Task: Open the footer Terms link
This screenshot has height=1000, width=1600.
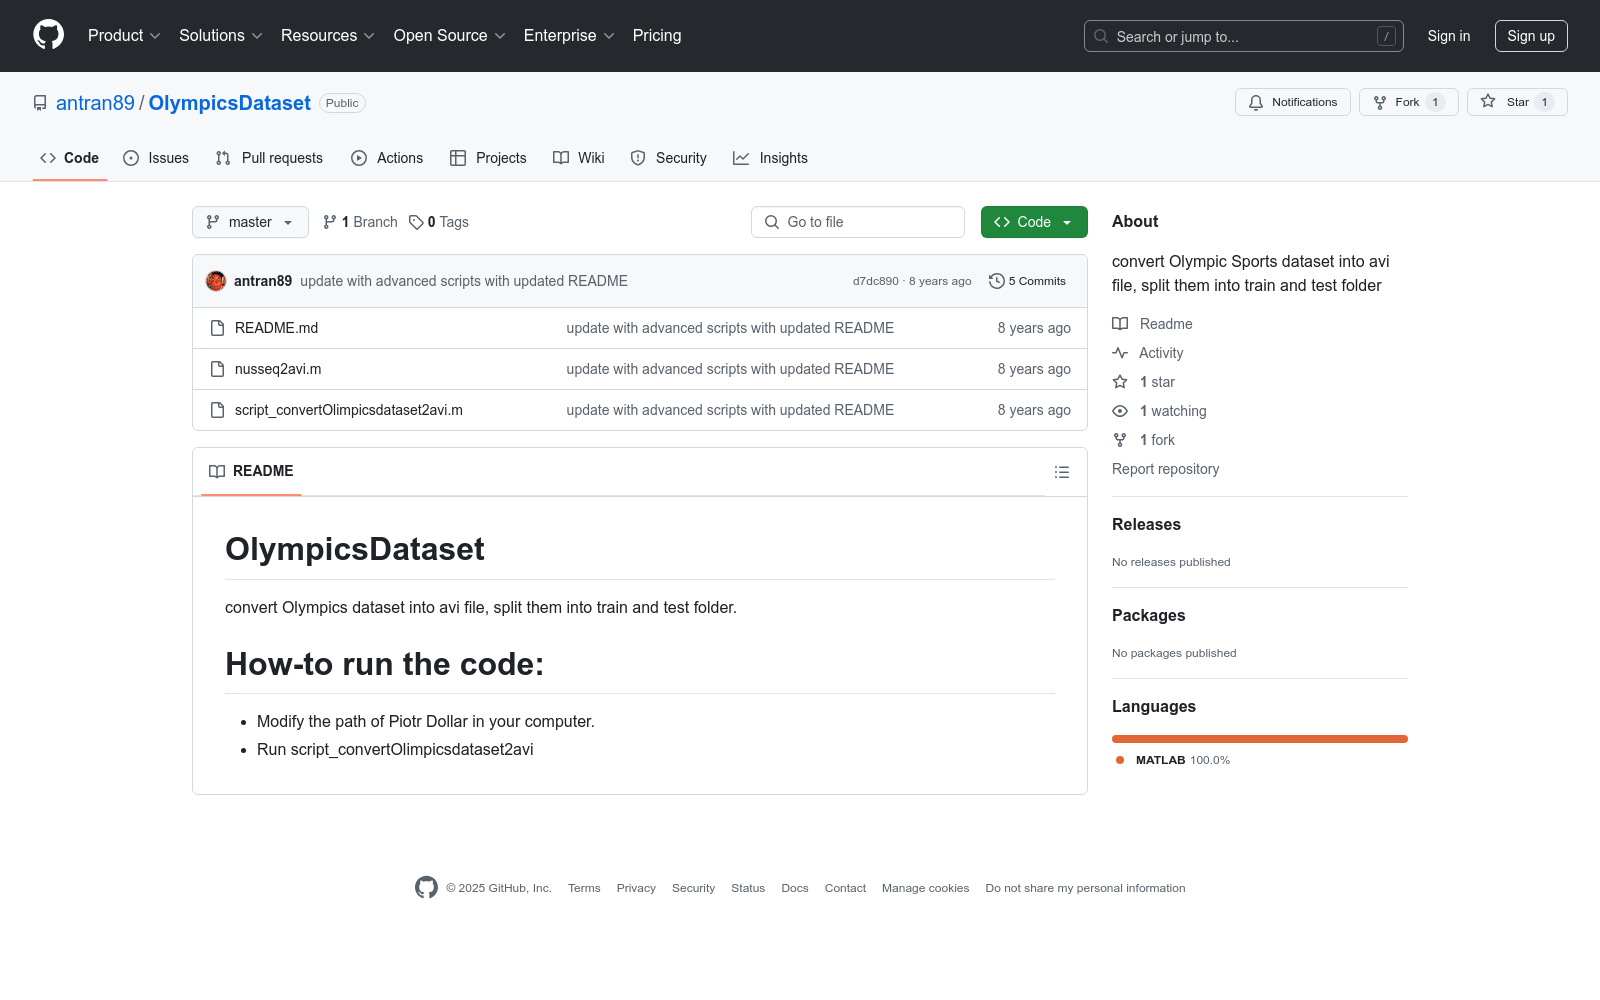Action: 584,888
